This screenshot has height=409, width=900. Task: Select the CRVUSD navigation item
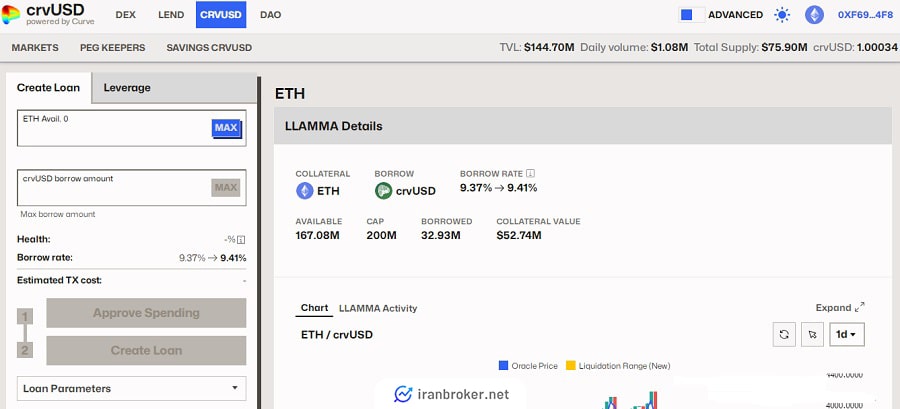tap(221, 15)
